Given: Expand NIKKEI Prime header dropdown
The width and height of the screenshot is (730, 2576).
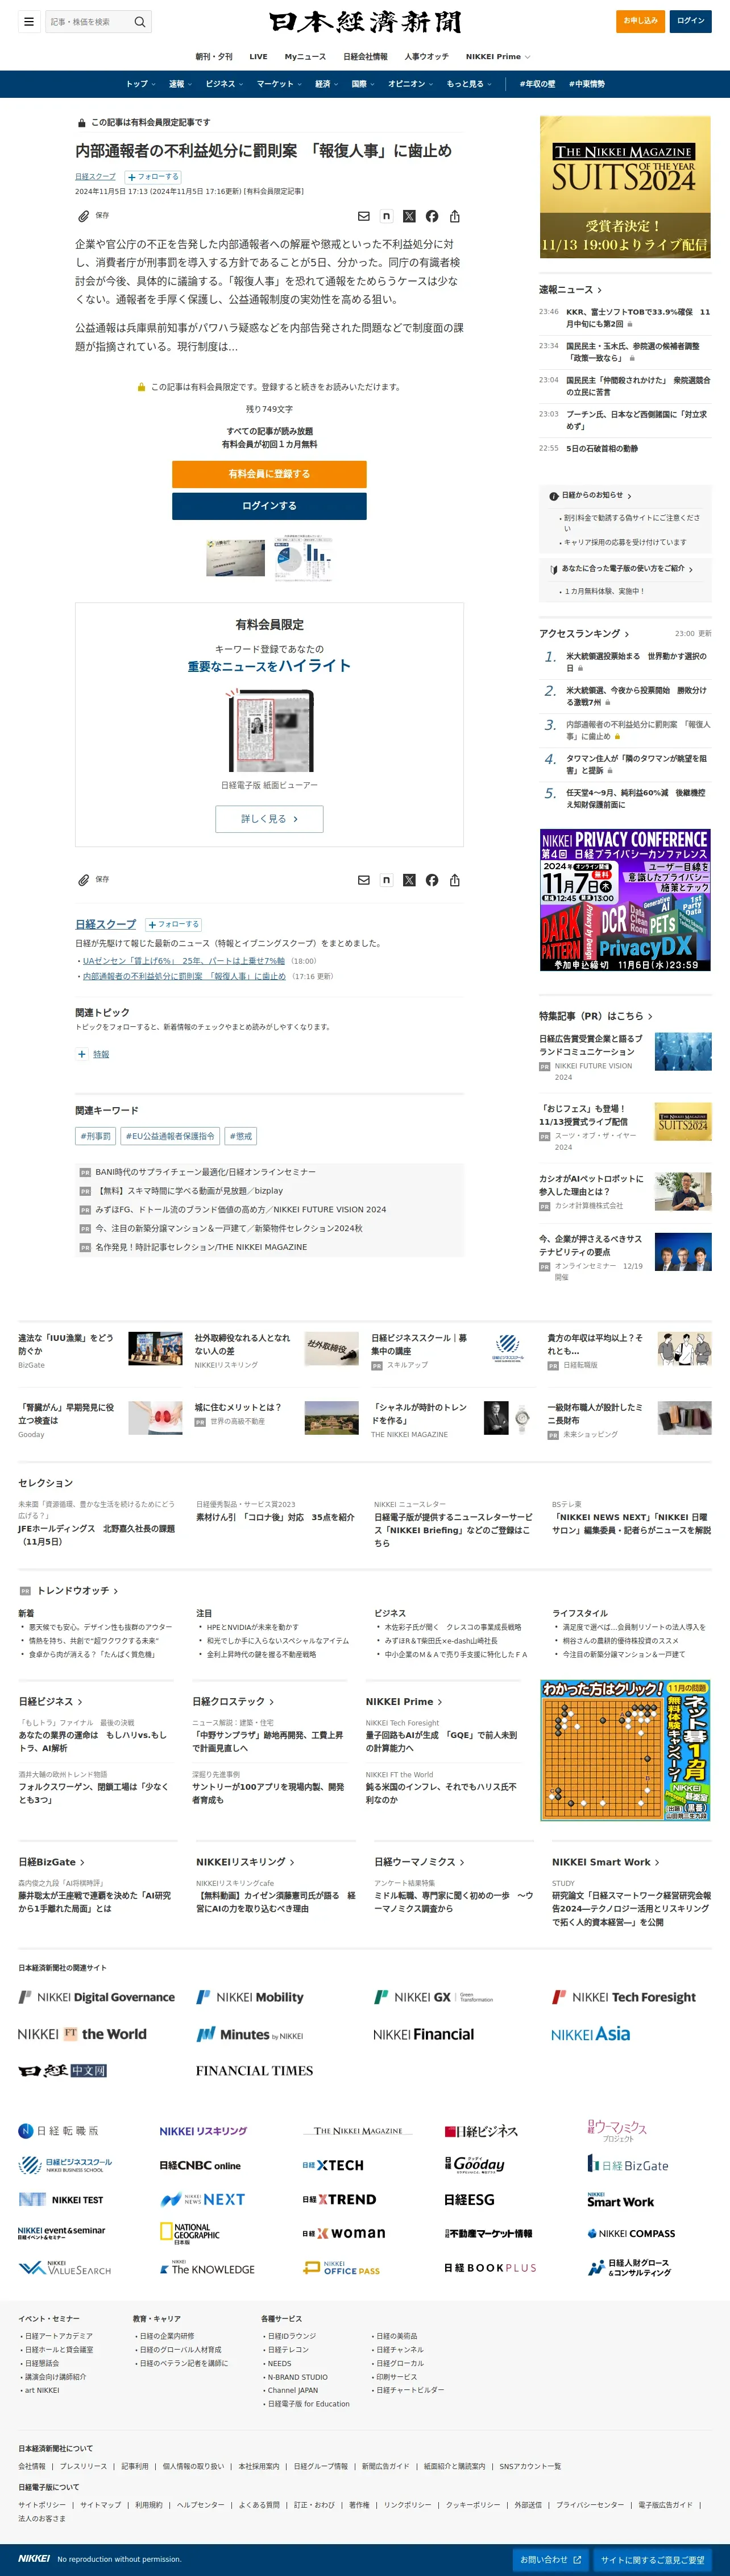Looking at the screenshot, I should (x=498, y=57).
